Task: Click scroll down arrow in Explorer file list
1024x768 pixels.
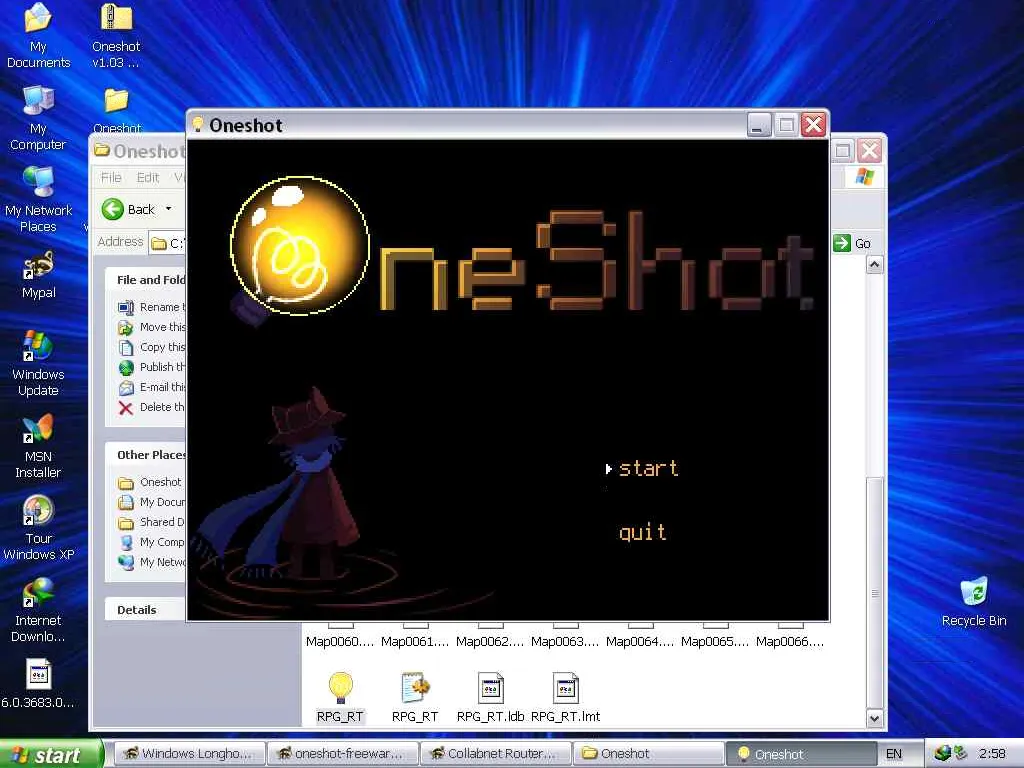Action: pyautogui.click(x=874, y=718)
